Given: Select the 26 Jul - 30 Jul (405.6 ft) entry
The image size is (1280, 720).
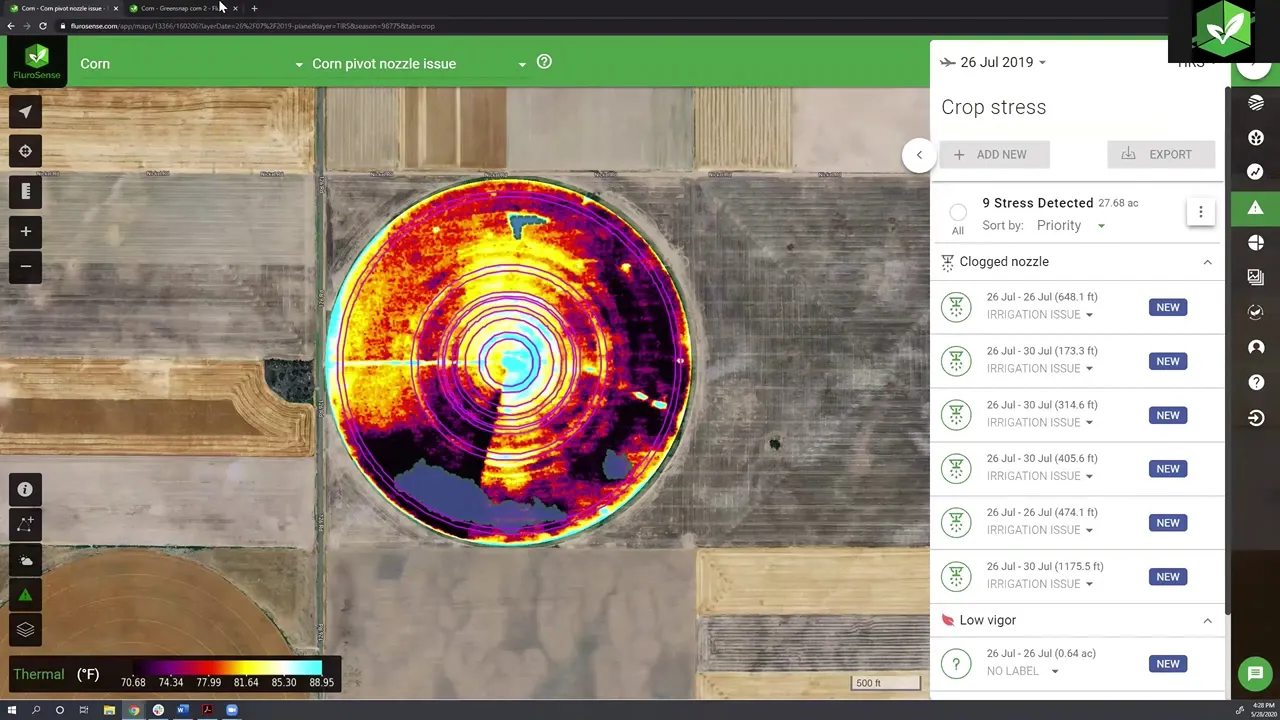Looking at the screenshot, I should click(x=1077, y=469).
